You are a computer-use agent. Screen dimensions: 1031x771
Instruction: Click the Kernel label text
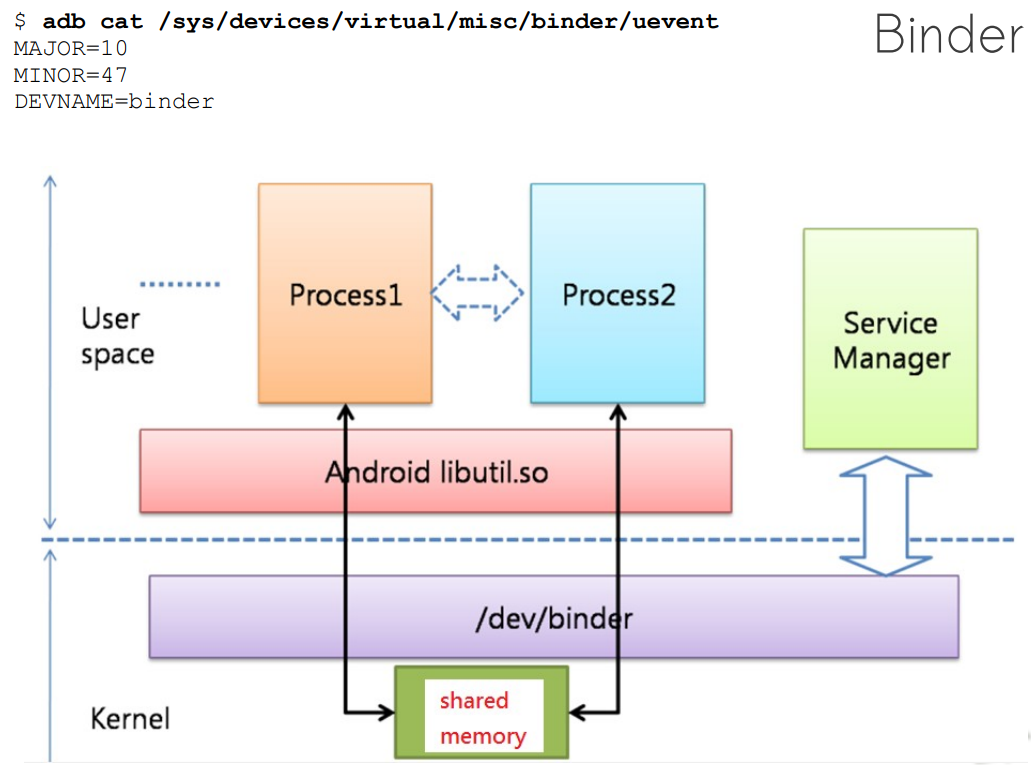(x=130, y=718)
